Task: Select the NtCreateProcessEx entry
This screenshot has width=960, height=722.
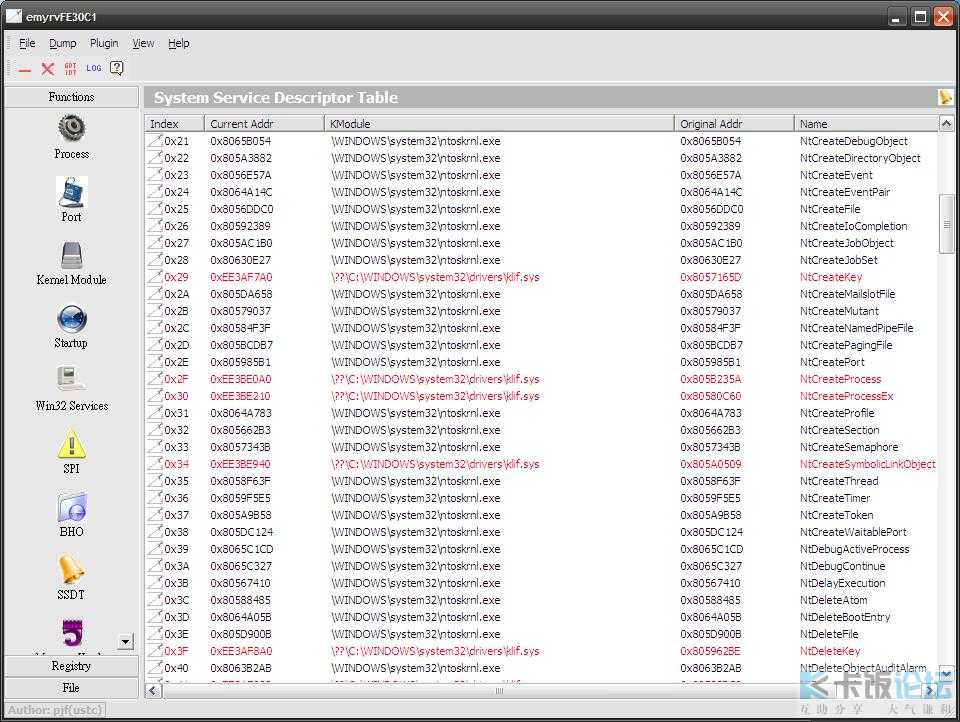Action: [846, 396]
